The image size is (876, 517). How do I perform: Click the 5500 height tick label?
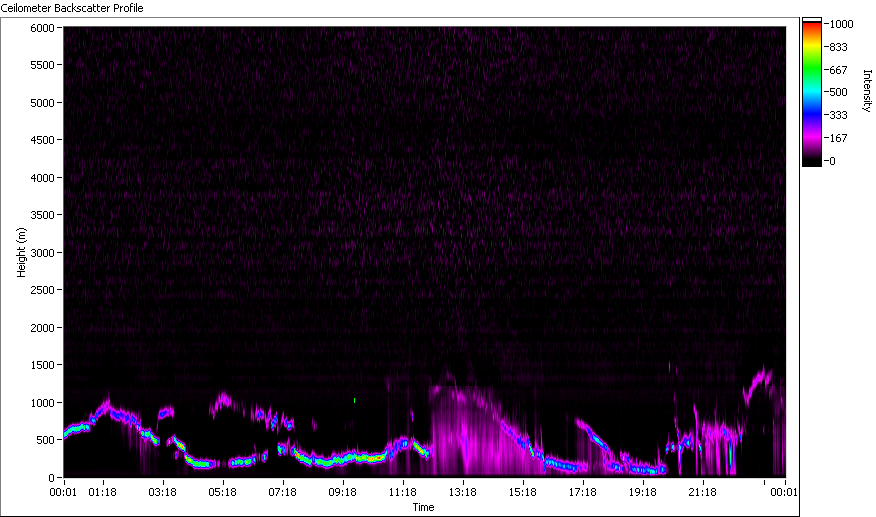(42, 65)
